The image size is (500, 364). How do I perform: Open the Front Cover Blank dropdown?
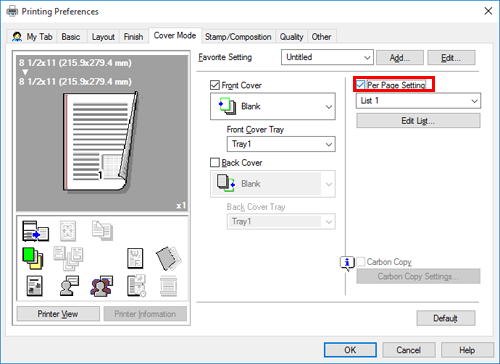tap(273, 106)
